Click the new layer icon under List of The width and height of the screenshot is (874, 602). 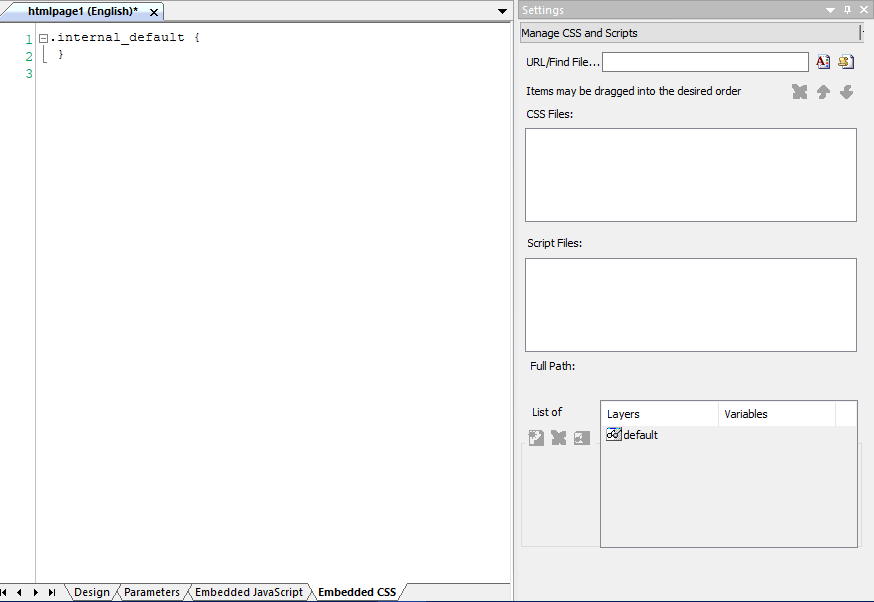(x=536, y=438)
